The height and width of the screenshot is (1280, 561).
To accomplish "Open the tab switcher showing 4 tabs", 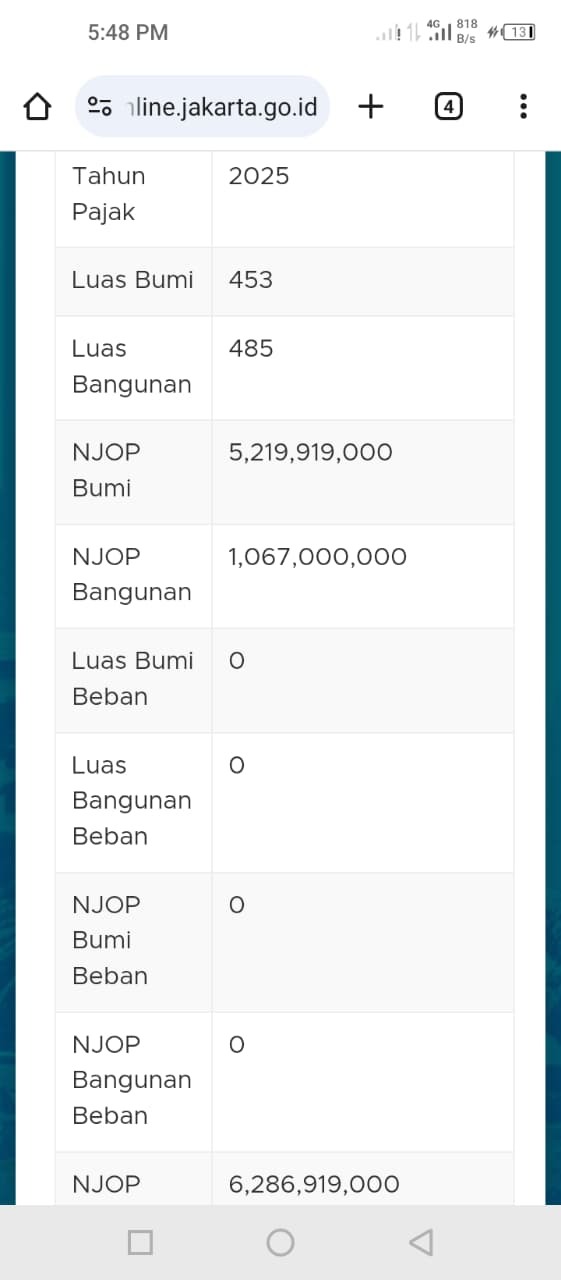I will click(x=449, y=106).
